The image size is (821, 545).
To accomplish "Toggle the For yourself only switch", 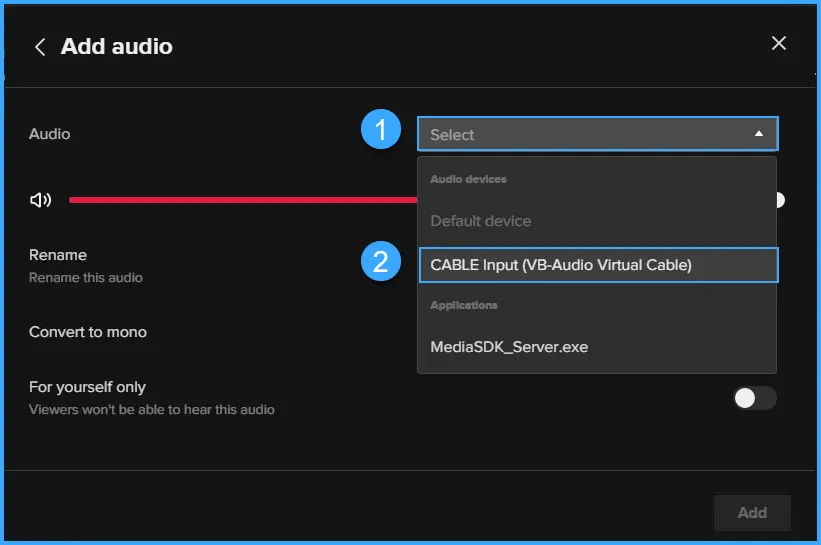I will tap(754, 398).
